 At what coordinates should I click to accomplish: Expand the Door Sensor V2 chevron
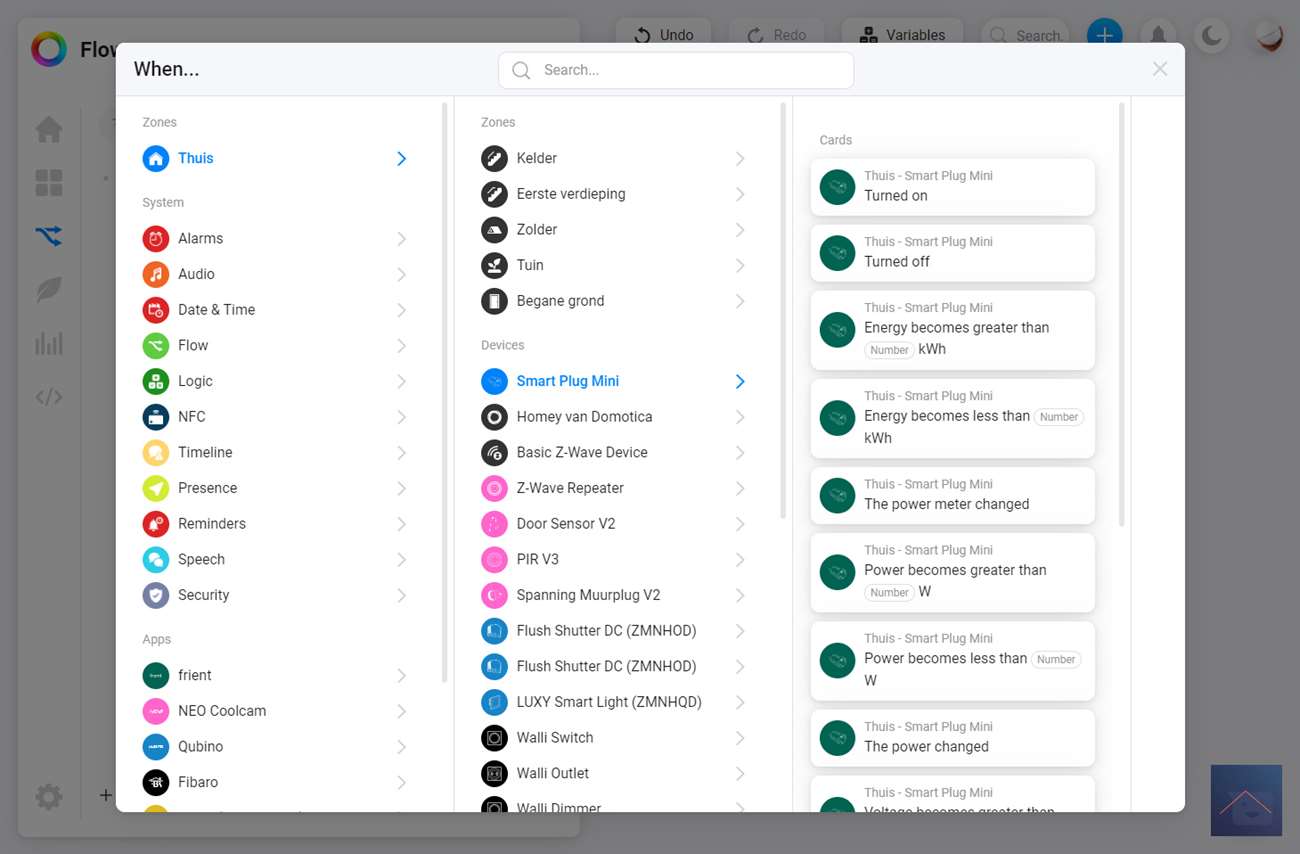click(x=740, y=524)
